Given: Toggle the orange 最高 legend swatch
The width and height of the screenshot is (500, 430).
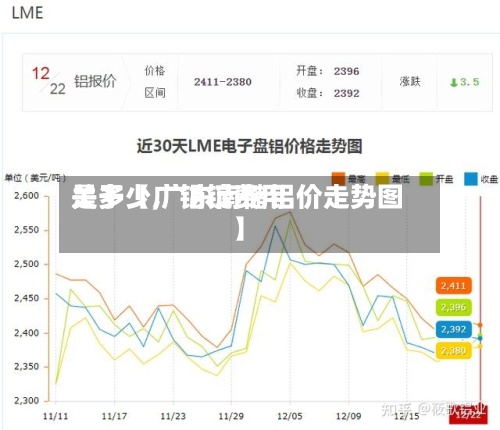Looking at the screenshot, I should tap(338, 179).
